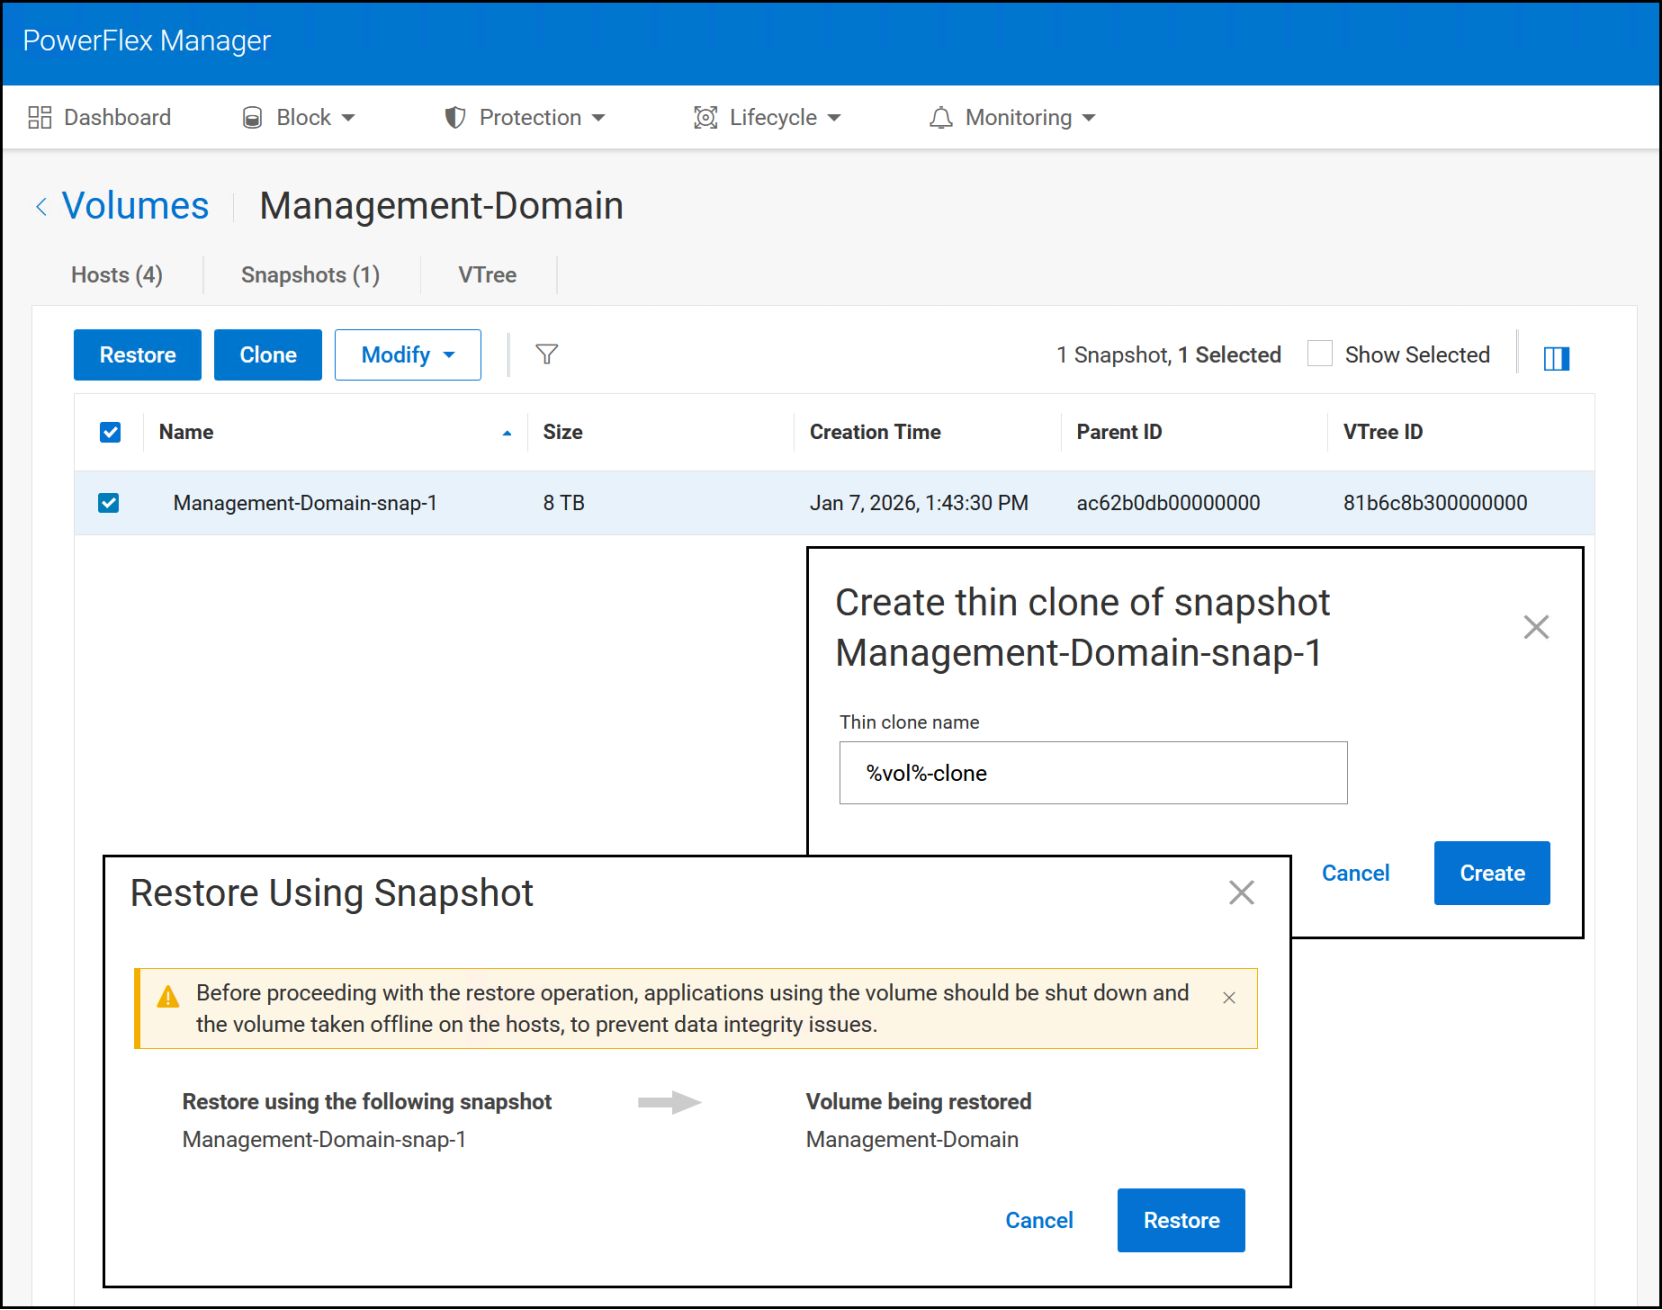The width and height of the screenshot is (1662, 1310).
Task: Click the Lifecycle icon
Action: [x=706, y=118]
